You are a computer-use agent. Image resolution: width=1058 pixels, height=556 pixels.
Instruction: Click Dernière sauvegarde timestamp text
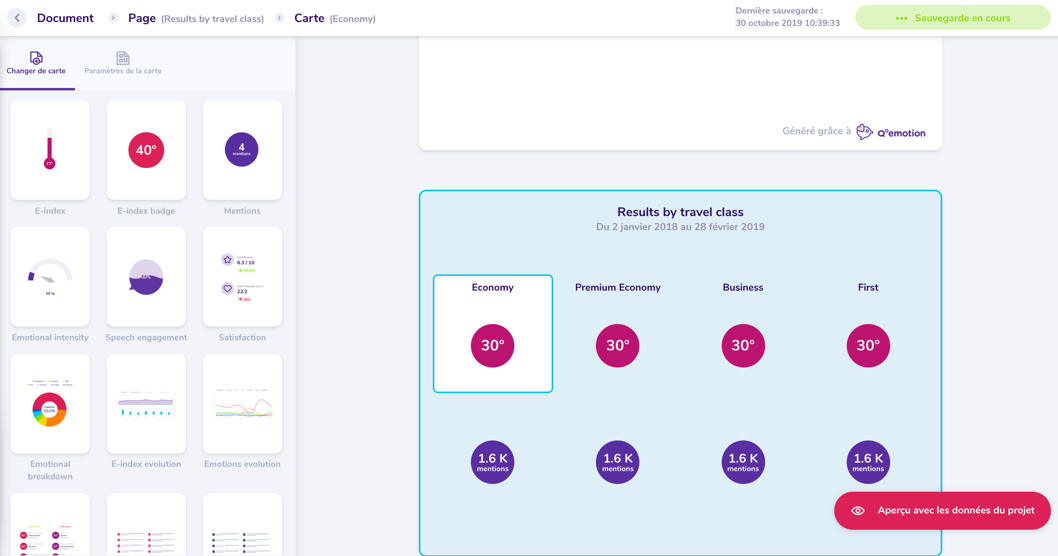click(x=787, y=17)
